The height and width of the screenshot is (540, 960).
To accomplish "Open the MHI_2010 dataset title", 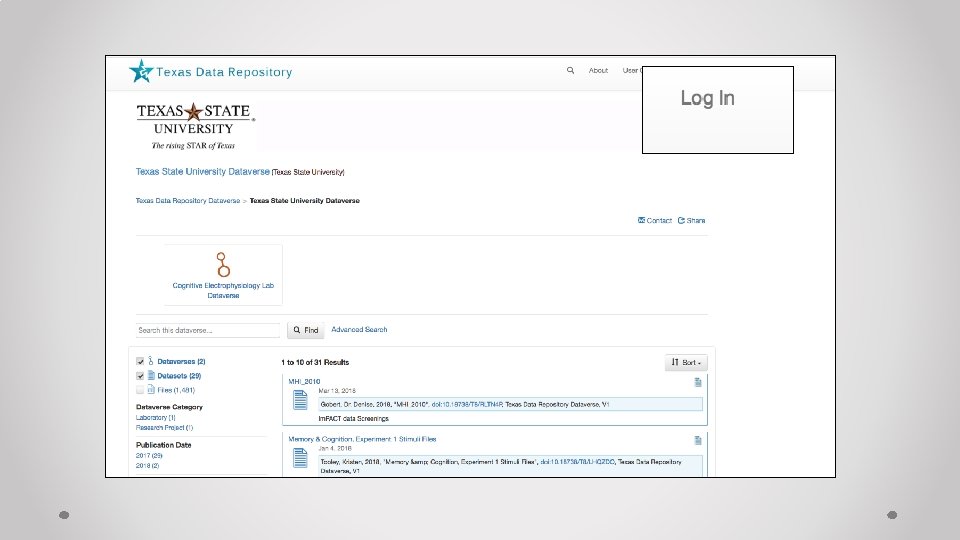I will (x=304, y=381).
